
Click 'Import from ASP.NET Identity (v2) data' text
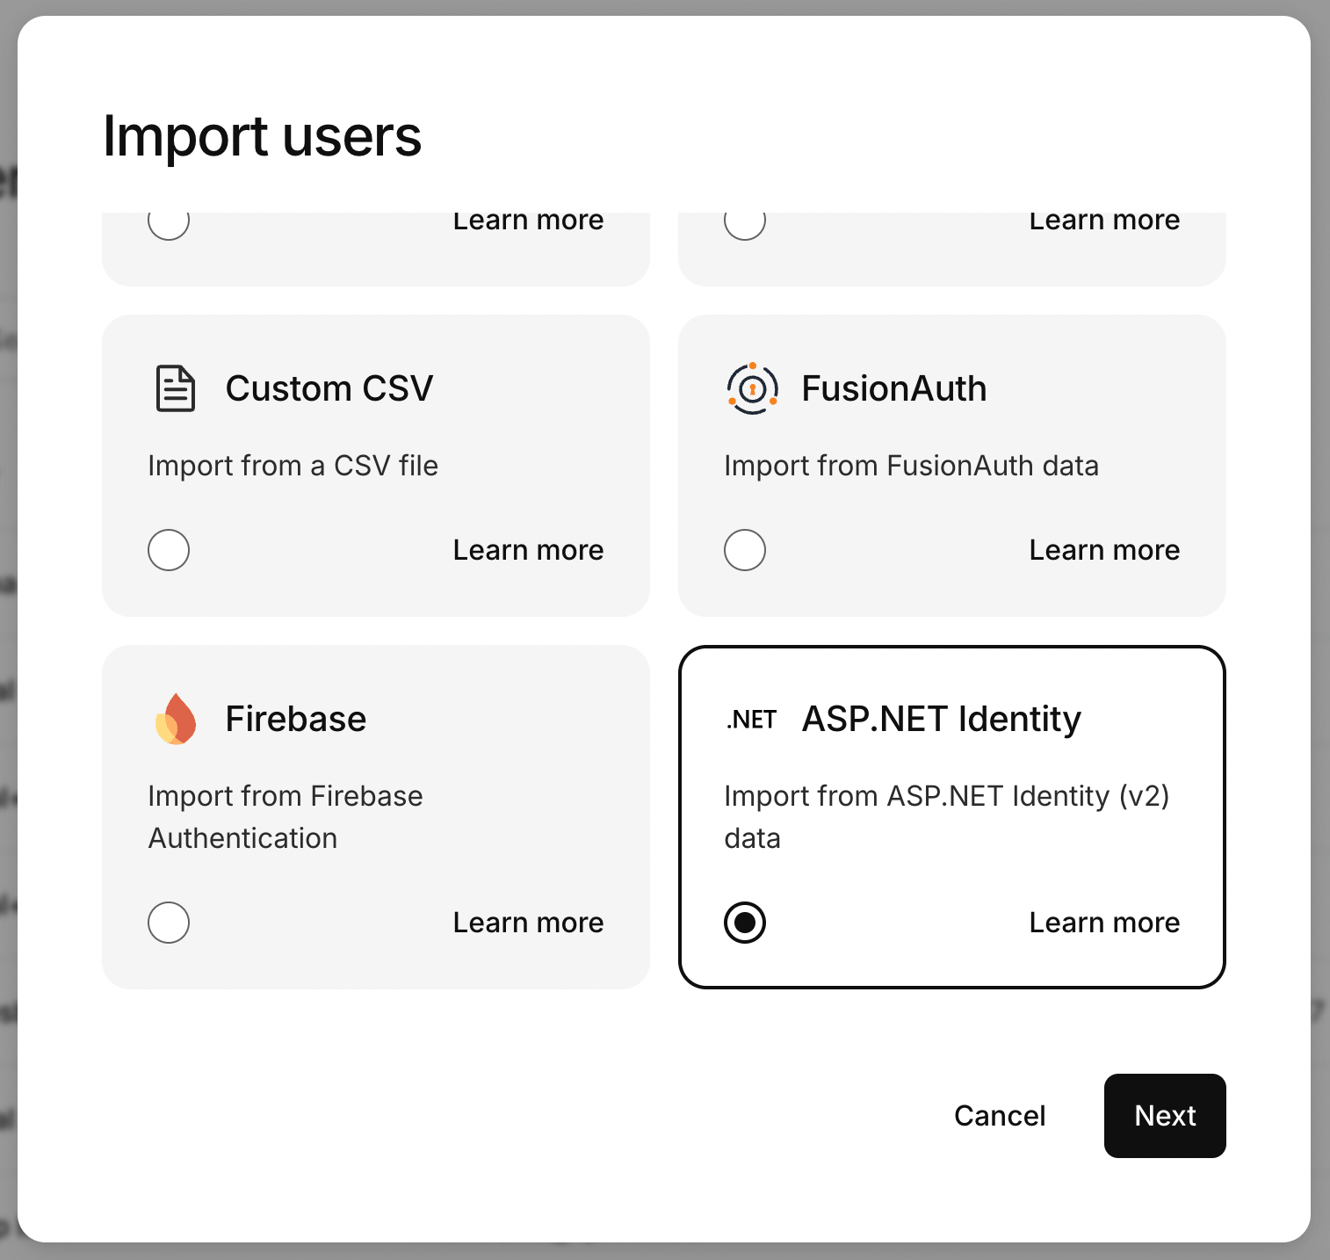pos(946,817)
